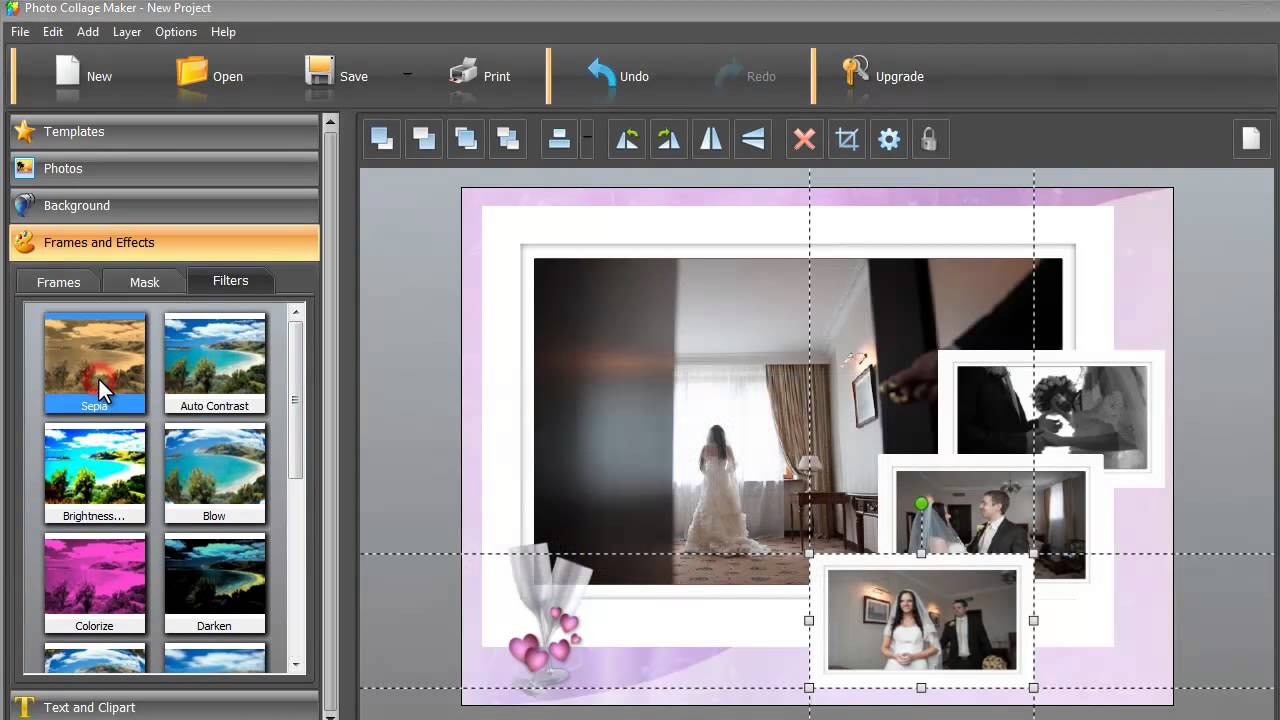Select the Filters tab
Image resolution: width=1280 pixels, height=720 pixels.
pos(231,281)
